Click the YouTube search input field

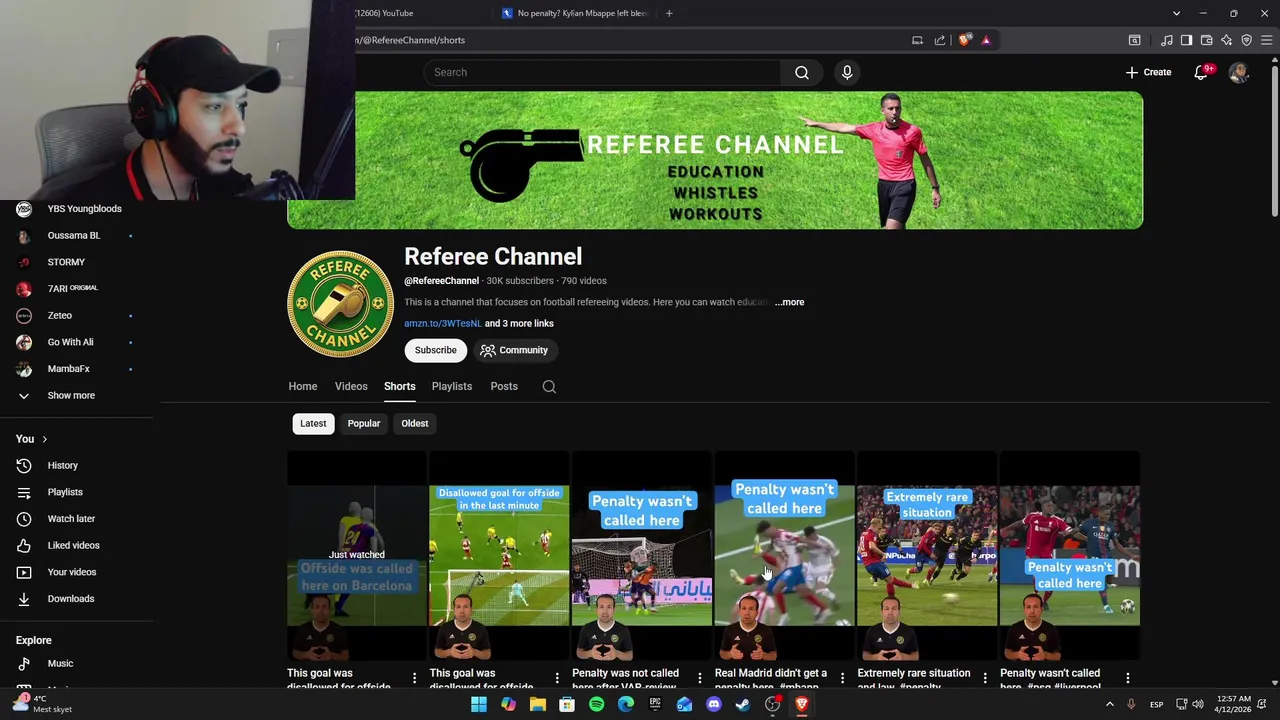[603, 72]
